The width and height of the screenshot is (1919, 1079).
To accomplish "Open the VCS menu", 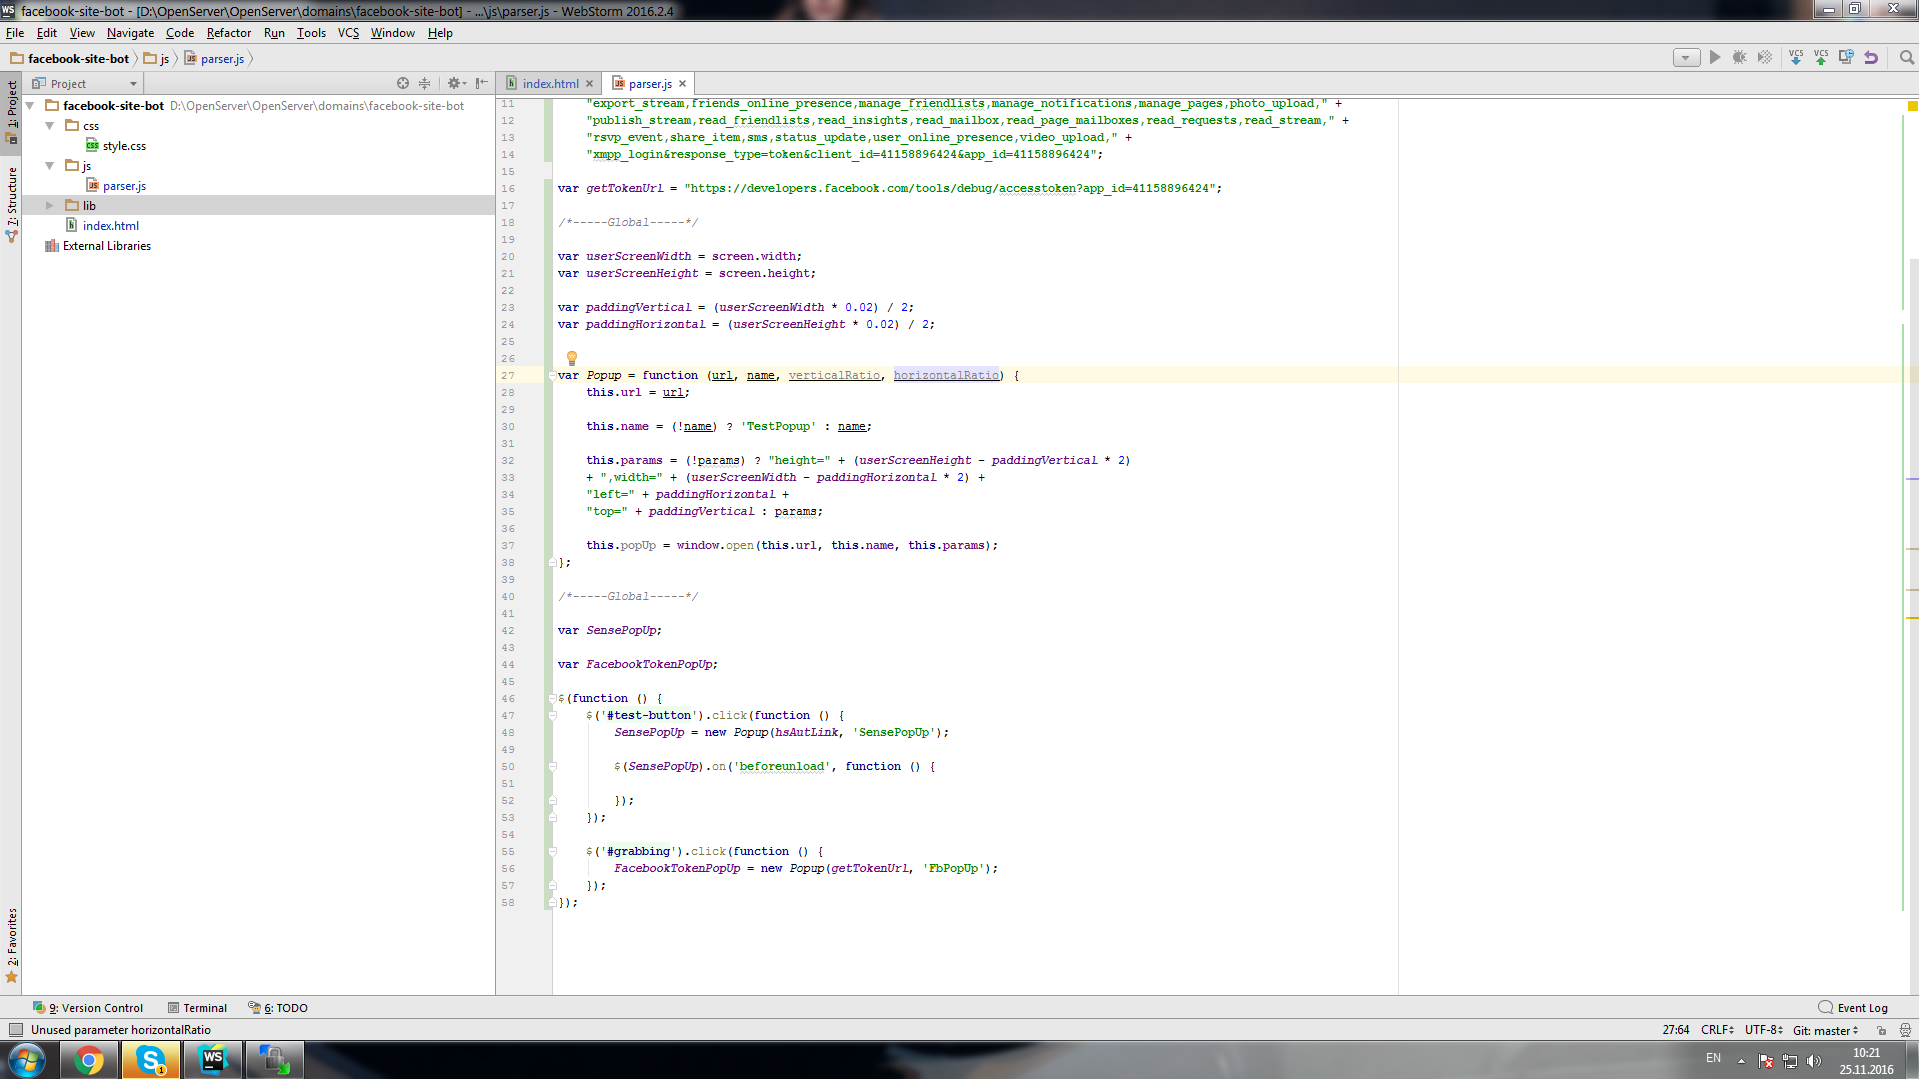I will pyautogui.click(x=348, y=33).
